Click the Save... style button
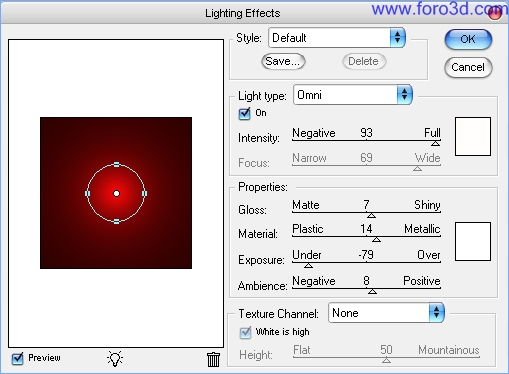Viewport: 509px width, 374px height. tap(283, 61)
